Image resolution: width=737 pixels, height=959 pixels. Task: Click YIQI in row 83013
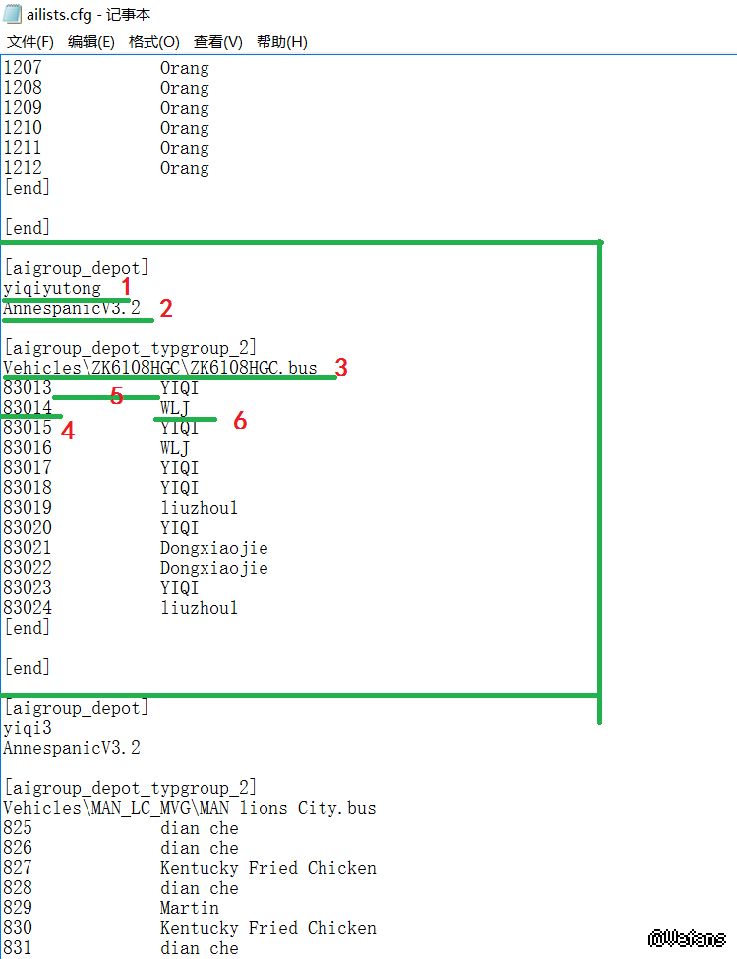coord(179,388)
